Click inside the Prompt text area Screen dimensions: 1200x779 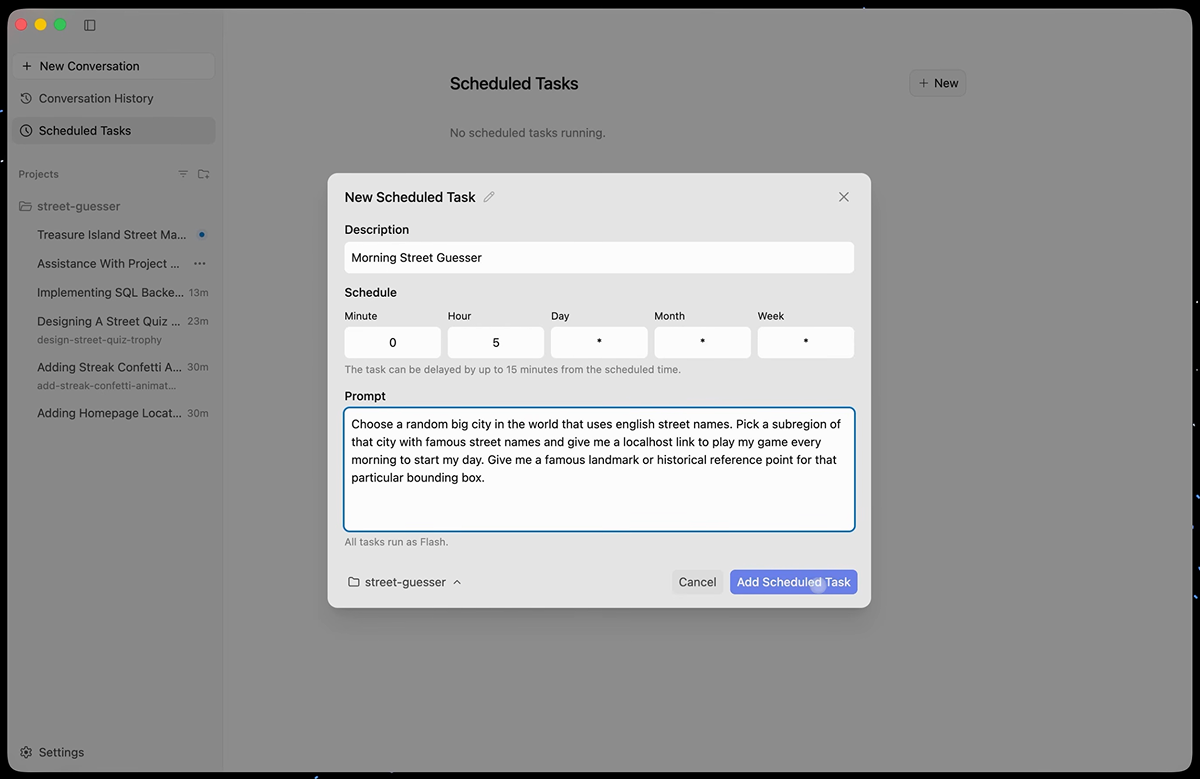pyautogui.click(x=599, y=469)
